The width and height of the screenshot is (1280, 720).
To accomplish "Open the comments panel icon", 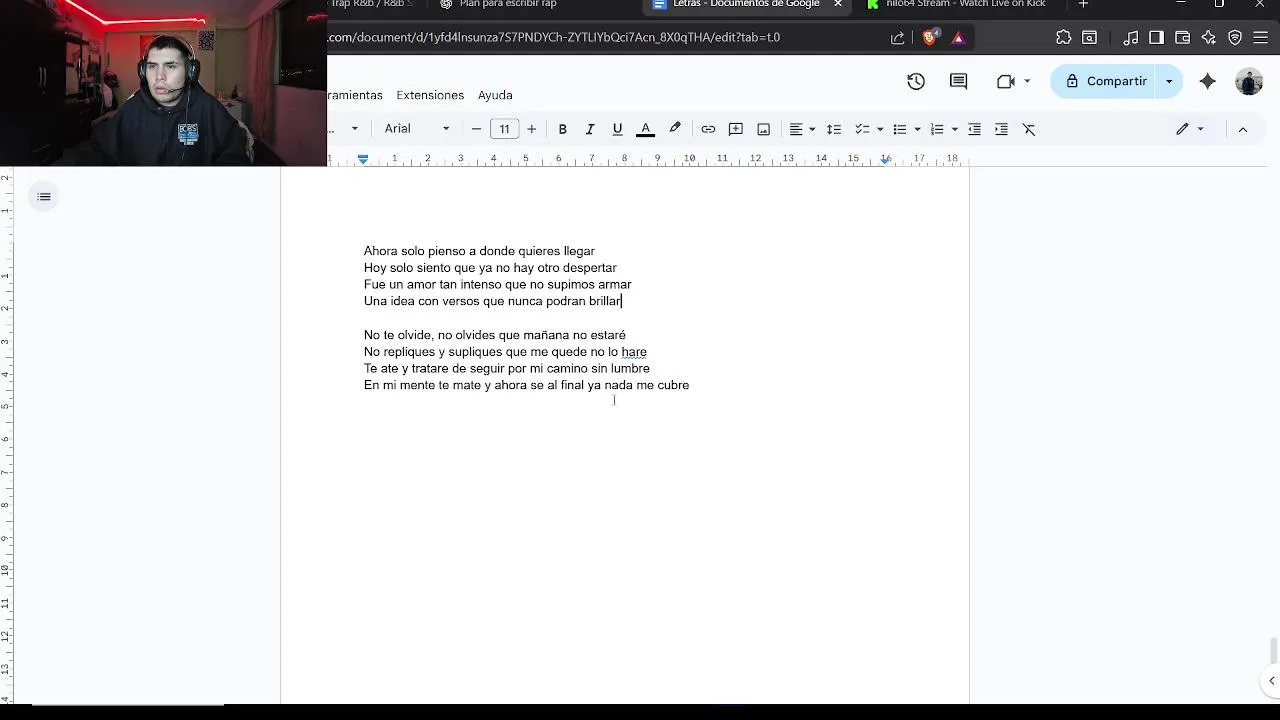I will pyautogui.click(x=958, y=81).
